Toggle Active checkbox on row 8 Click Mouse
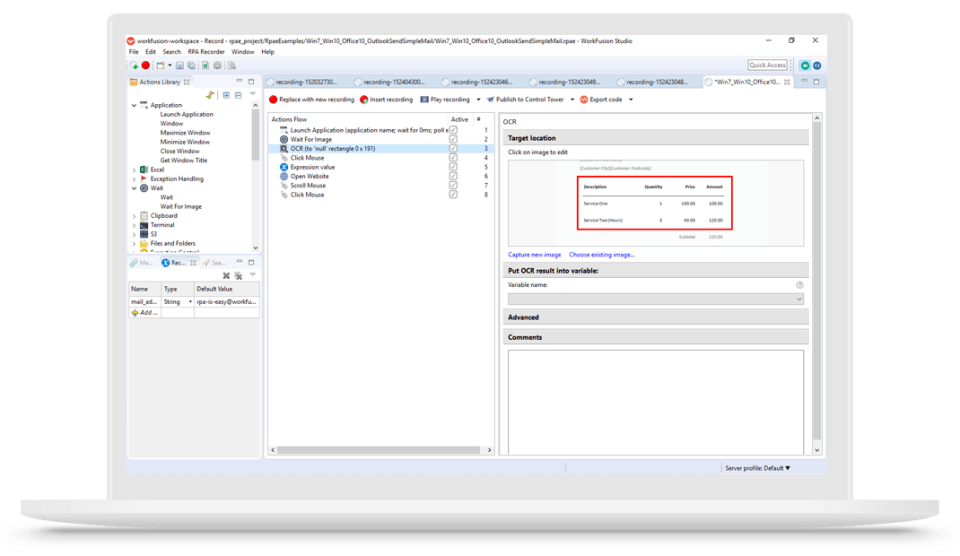Image resolution: width=960 pixels, height=556 pixels. 453,195
